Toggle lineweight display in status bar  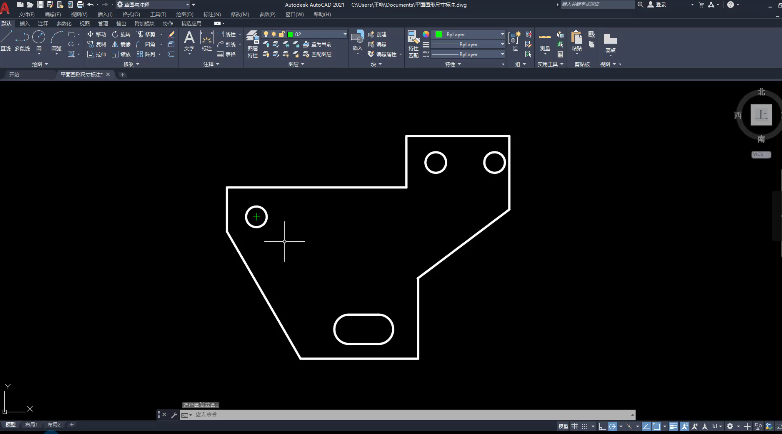point(673,427)
